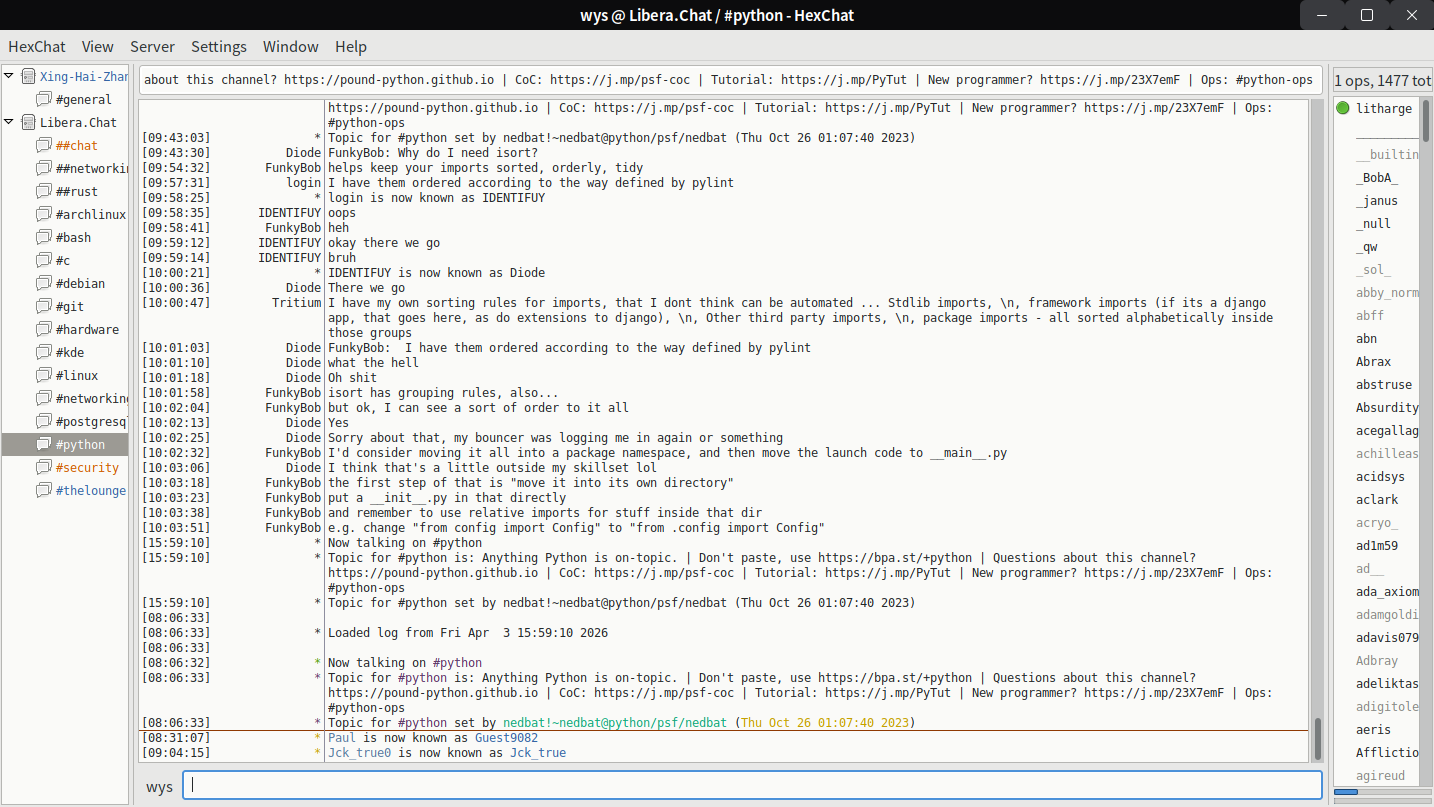Click the ##rust channel icon
This screenshot has height=807, width=1434.
(x=43, y=192)
